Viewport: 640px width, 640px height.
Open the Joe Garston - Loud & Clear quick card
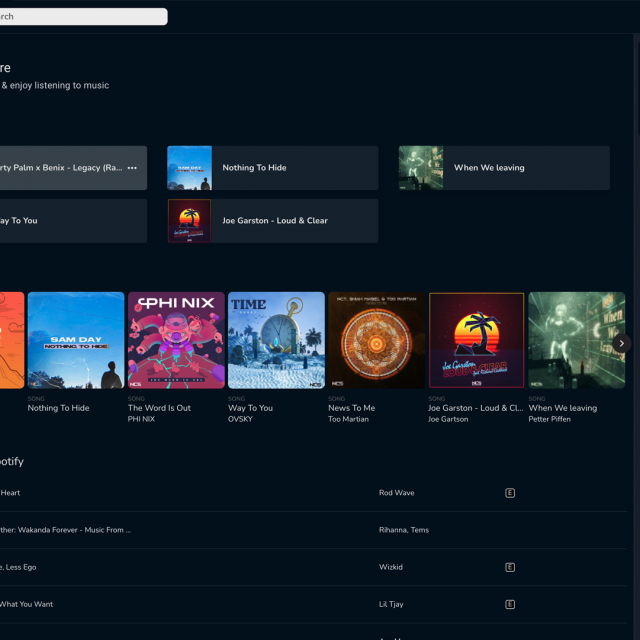point(273,221)
